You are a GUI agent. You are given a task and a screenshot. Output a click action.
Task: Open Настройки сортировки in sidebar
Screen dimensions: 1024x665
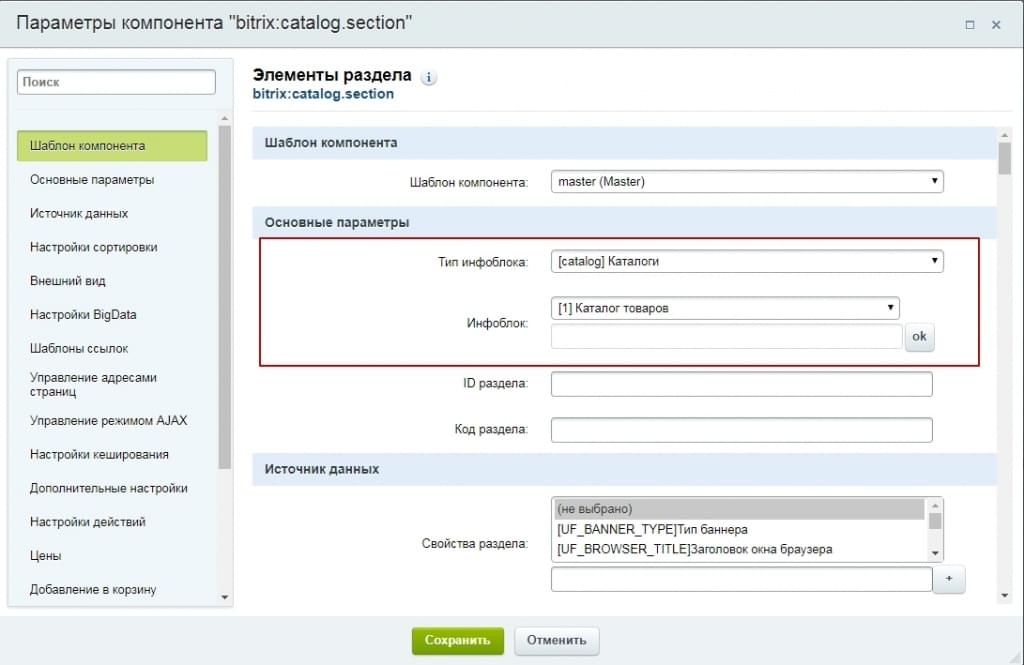tap(94, 247)
